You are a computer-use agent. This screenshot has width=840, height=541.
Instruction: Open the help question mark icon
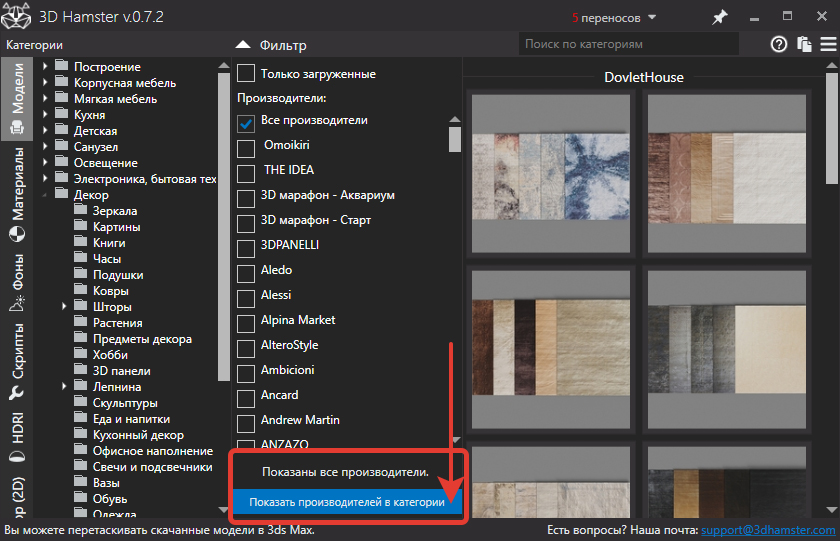pyautogui.click(x=779, y=44)
